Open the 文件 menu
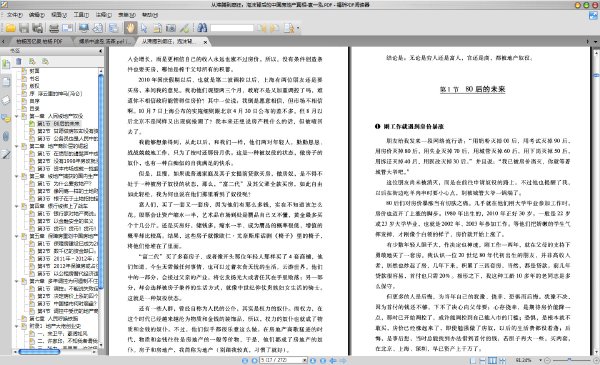The image size is (600, 365). point(15,15)
